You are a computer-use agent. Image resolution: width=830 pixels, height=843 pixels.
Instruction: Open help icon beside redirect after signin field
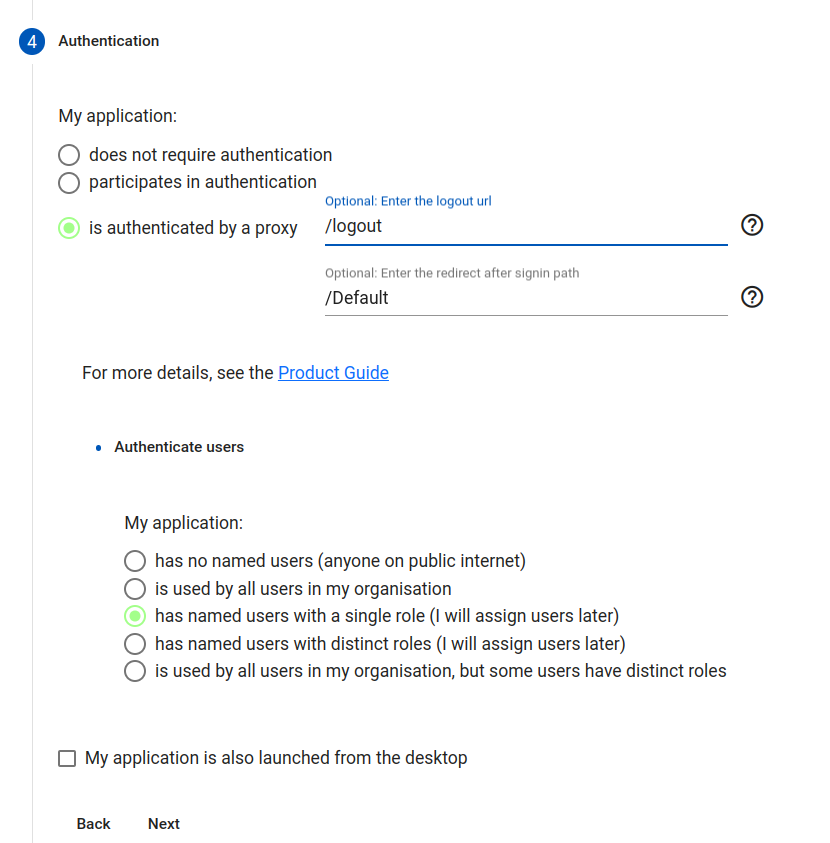[752, 297]
